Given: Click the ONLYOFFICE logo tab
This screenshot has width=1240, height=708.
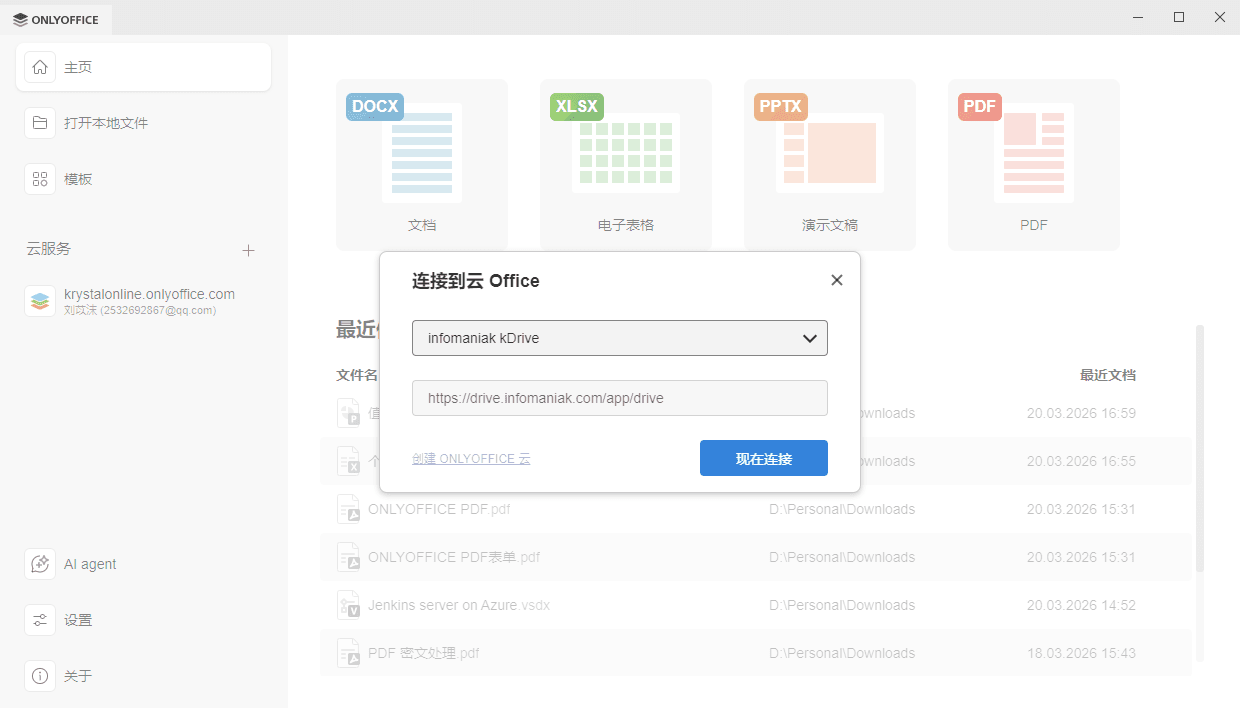Looking at the screenshot, I should tap(56, 18).
